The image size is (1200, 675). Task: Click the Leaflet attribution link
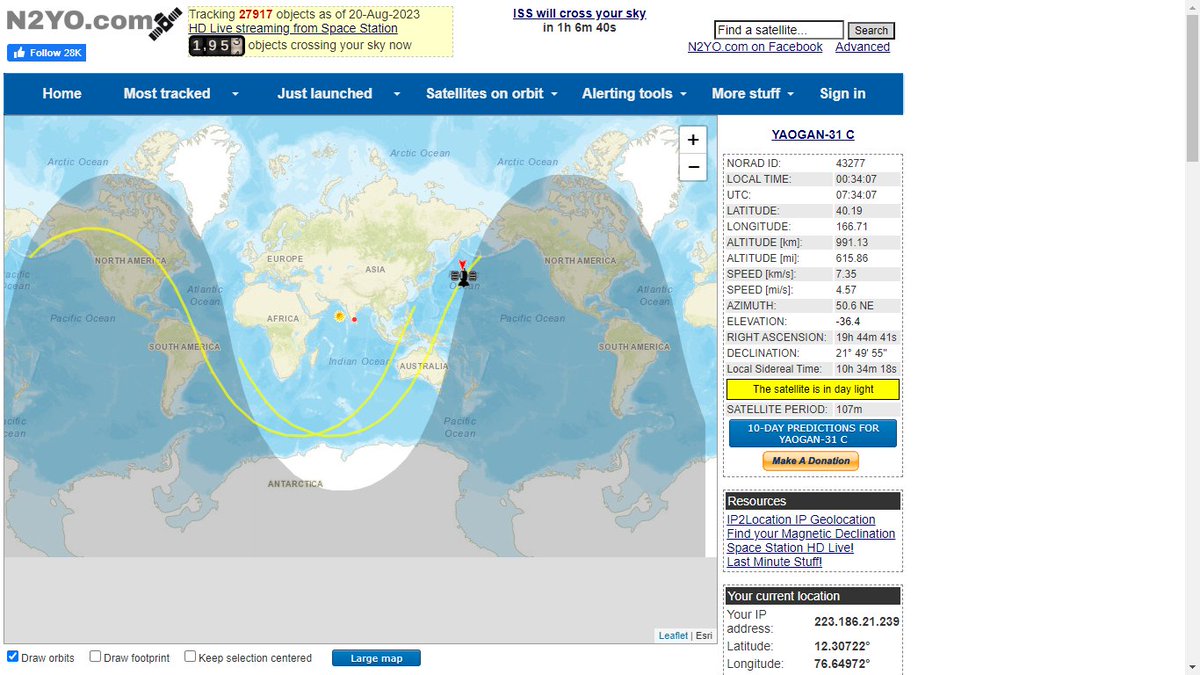click(673, 636)
